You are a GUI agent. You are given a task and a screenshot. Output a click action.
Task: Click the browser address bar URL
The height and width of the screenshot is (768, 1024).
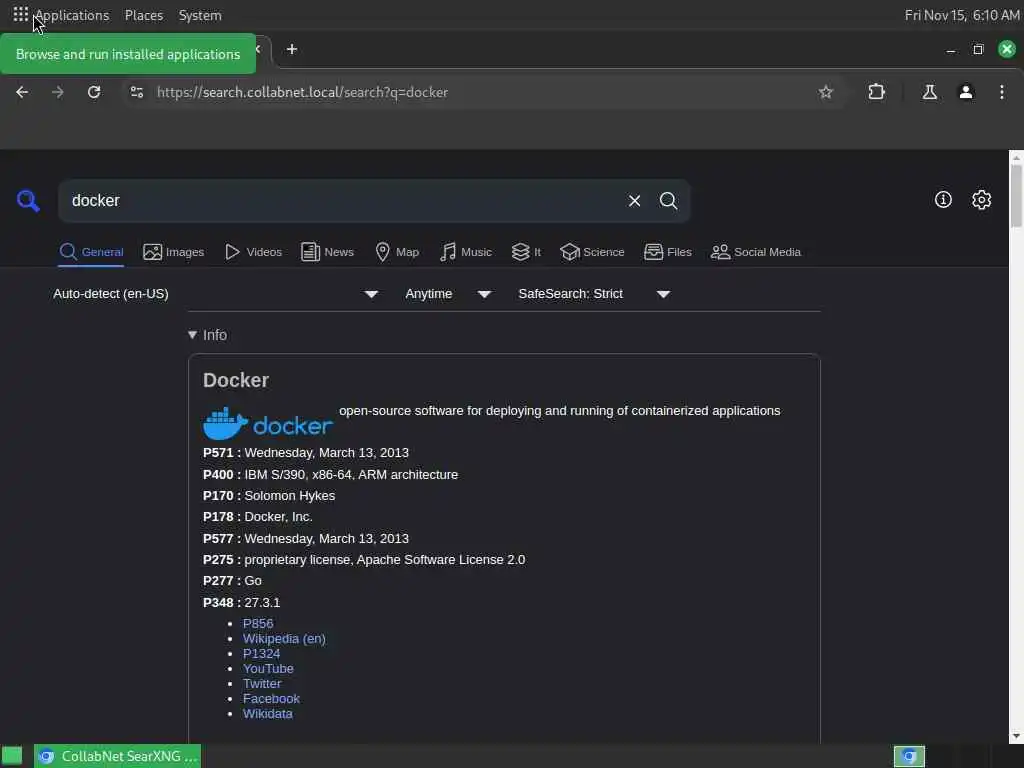[x=302, y=92]
